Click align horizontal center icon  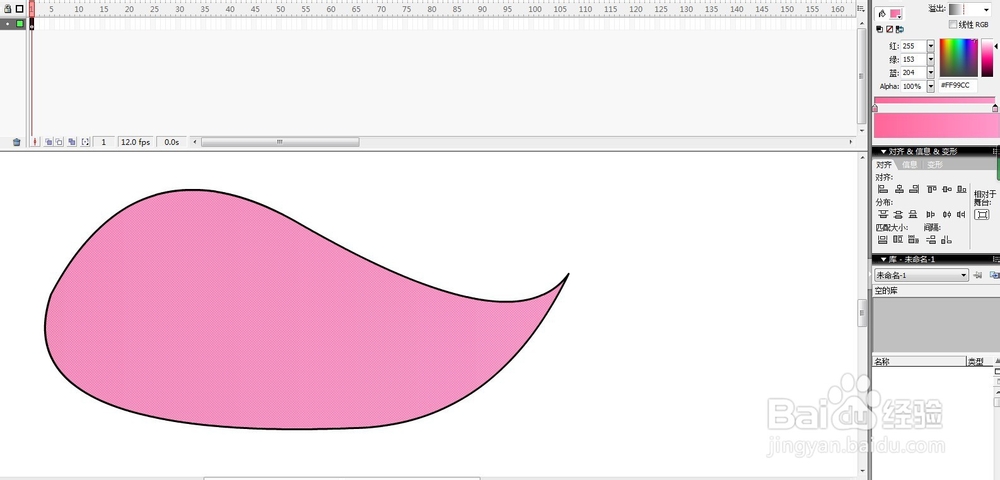(899, 189)
